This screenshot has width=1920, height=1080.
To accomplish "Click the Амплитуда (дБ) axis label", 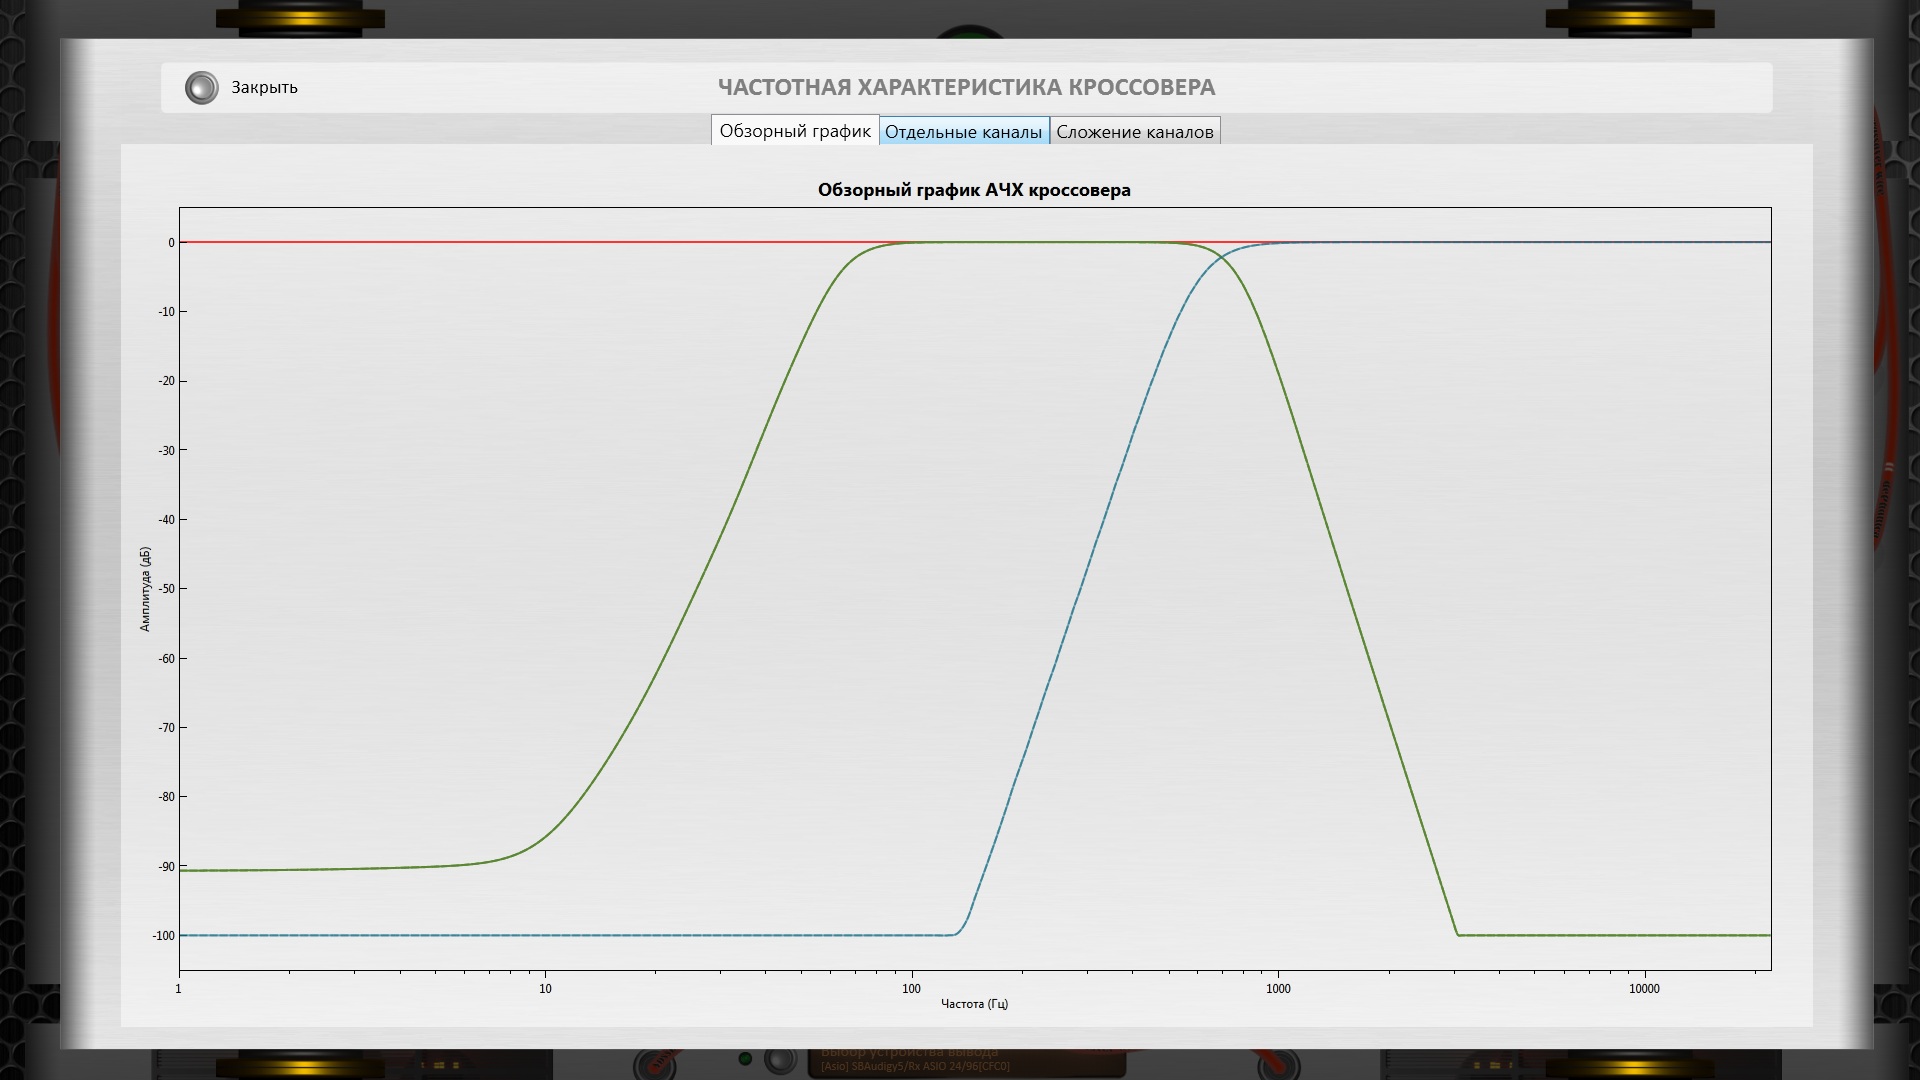I will click(x=145, y=589).
